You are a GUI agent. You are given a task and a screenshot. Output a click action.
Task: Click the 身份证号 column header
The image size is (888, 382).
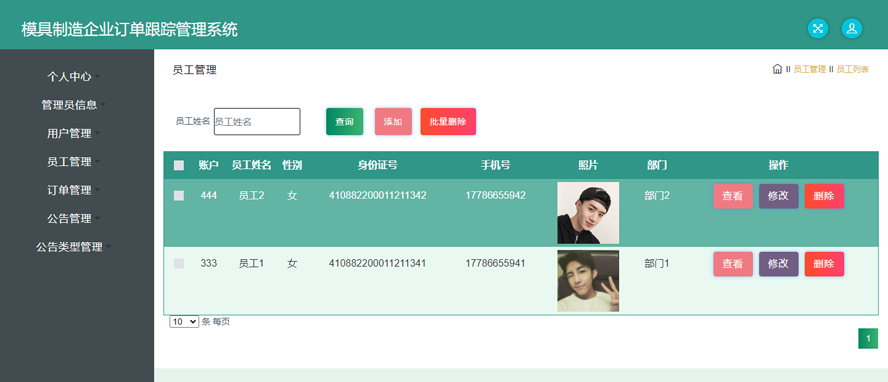(378, 165)
